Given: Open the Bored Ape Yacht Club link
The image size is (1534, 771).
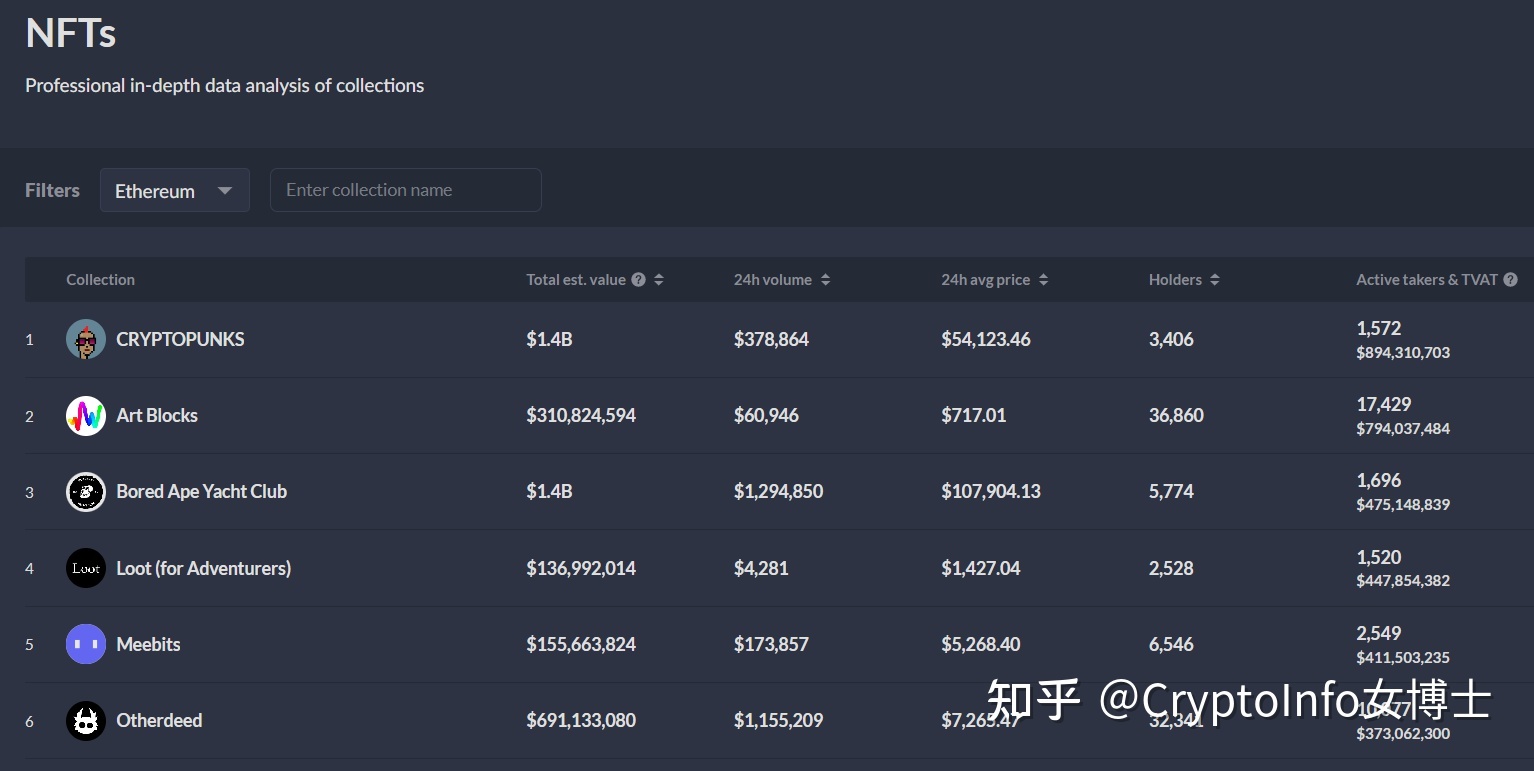Looking at the screenshot, I should [202, 492].
